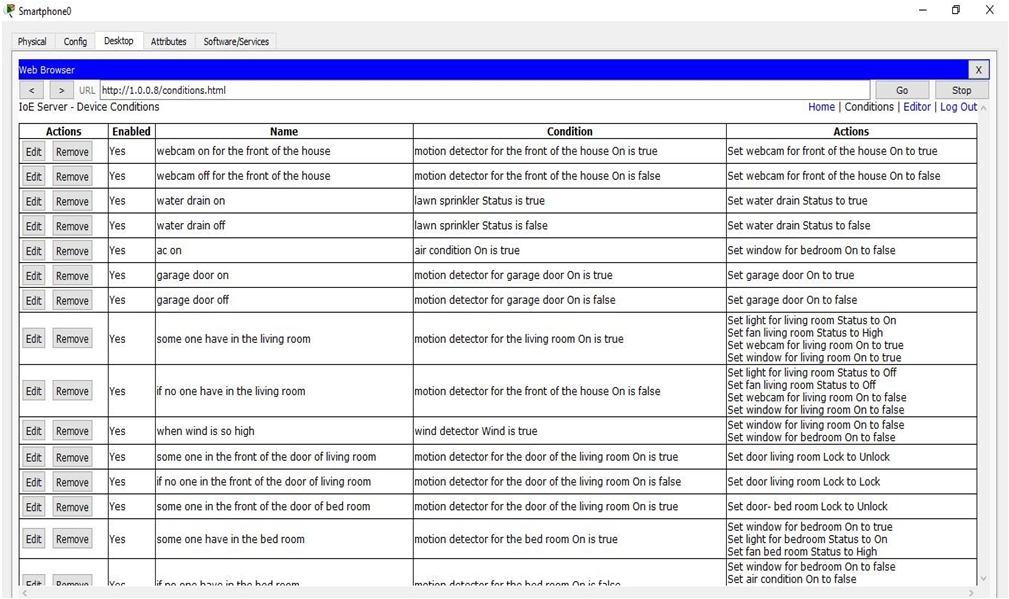Select the Desktop tab

pos(119,41)
